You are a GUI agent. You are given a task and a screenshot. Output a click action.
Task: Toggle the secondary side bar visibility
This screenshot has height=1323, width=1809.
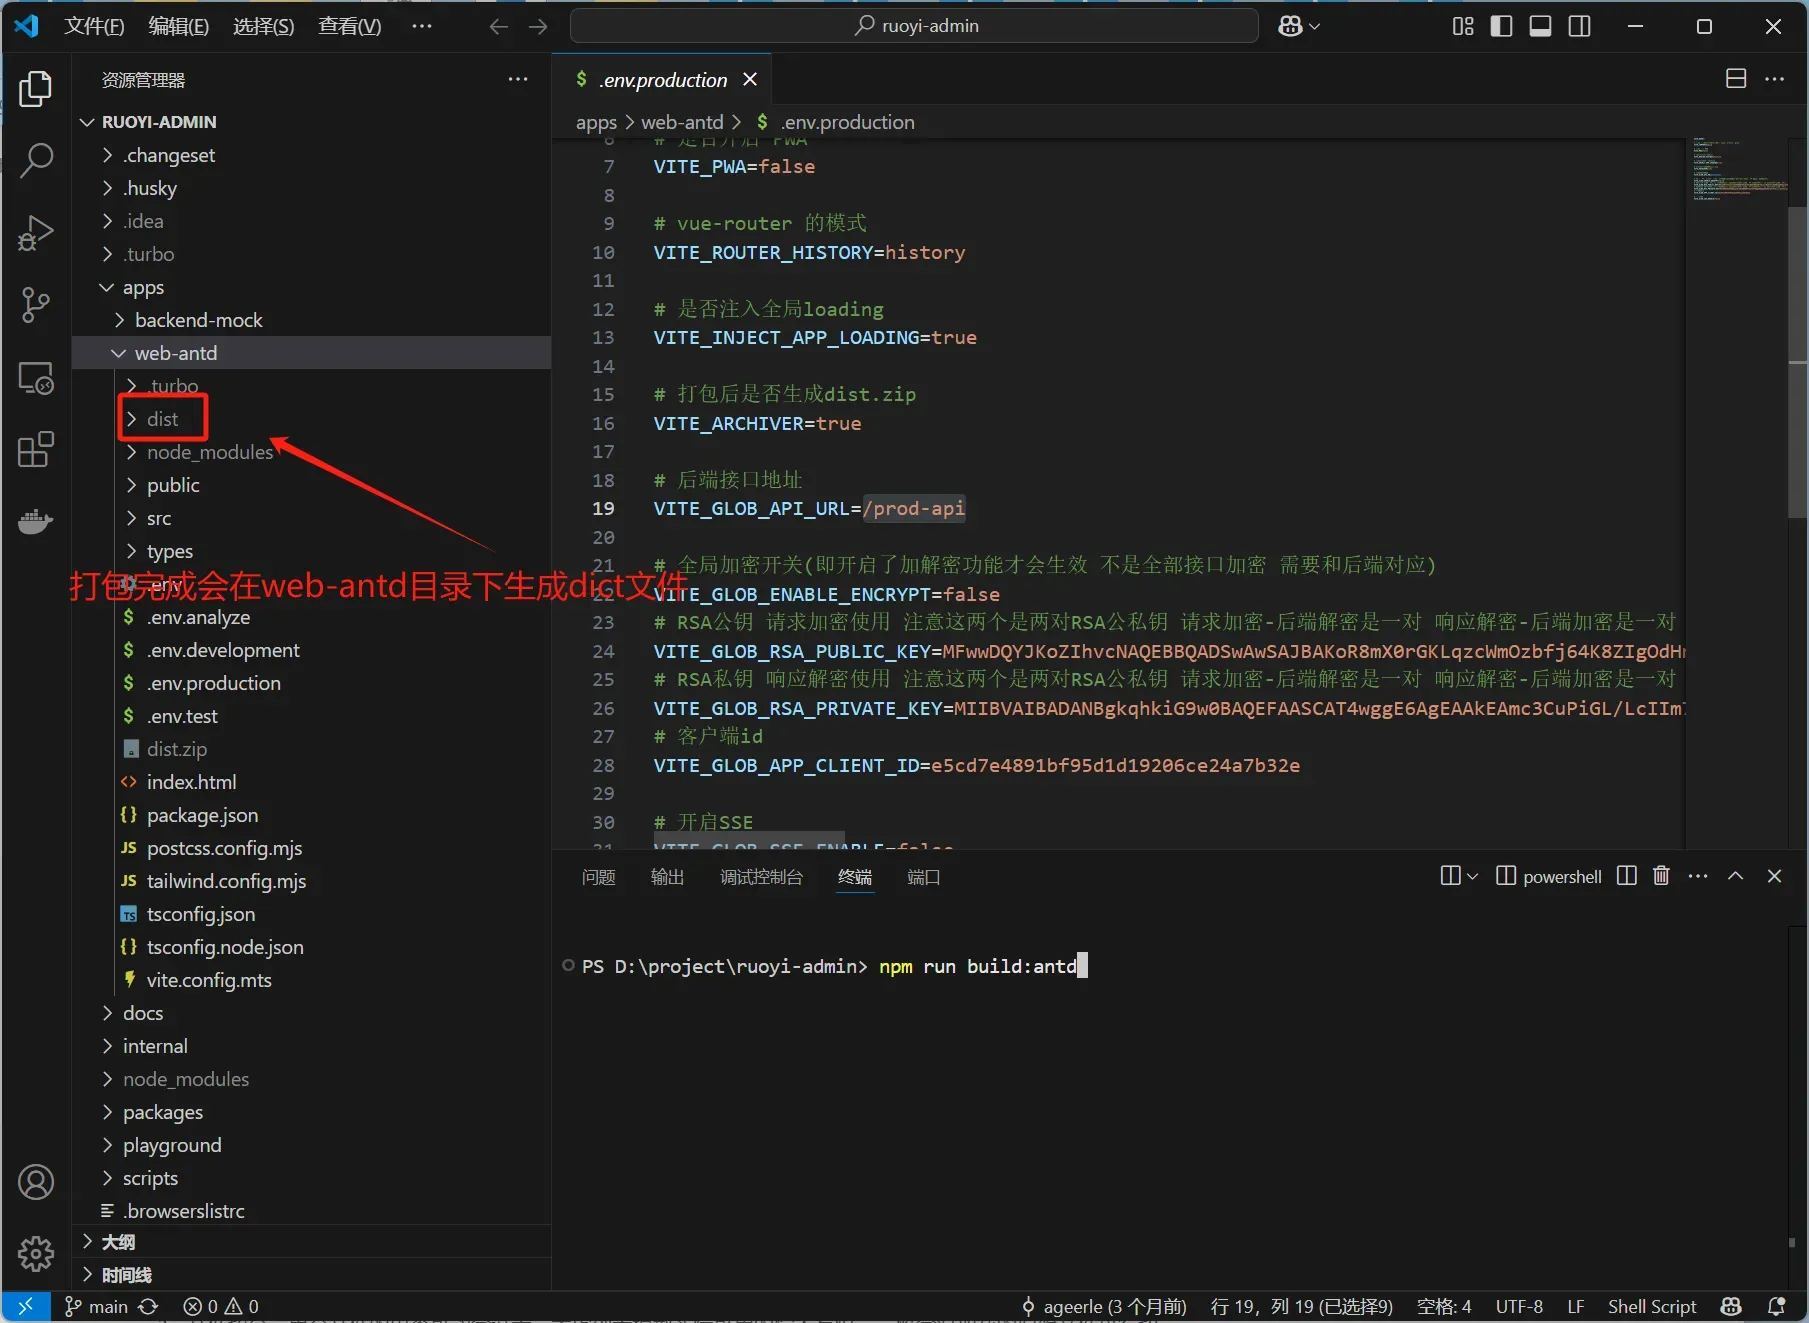tap(1580, 26)
